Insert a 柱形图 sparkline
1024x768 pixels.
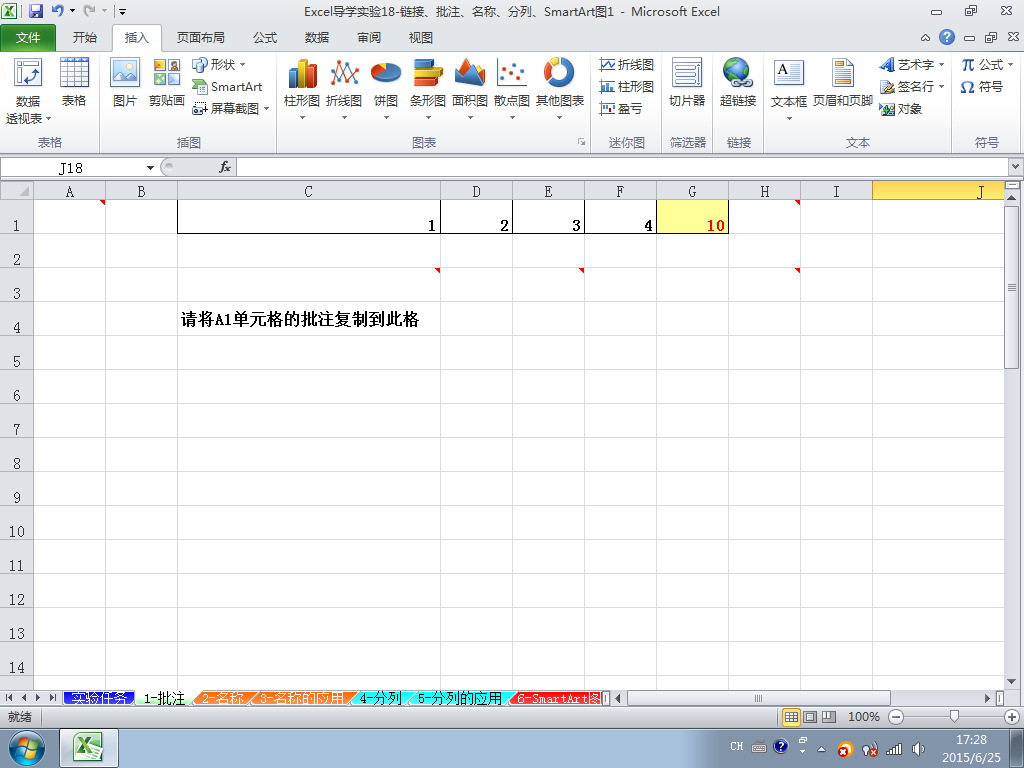point(626,86)
